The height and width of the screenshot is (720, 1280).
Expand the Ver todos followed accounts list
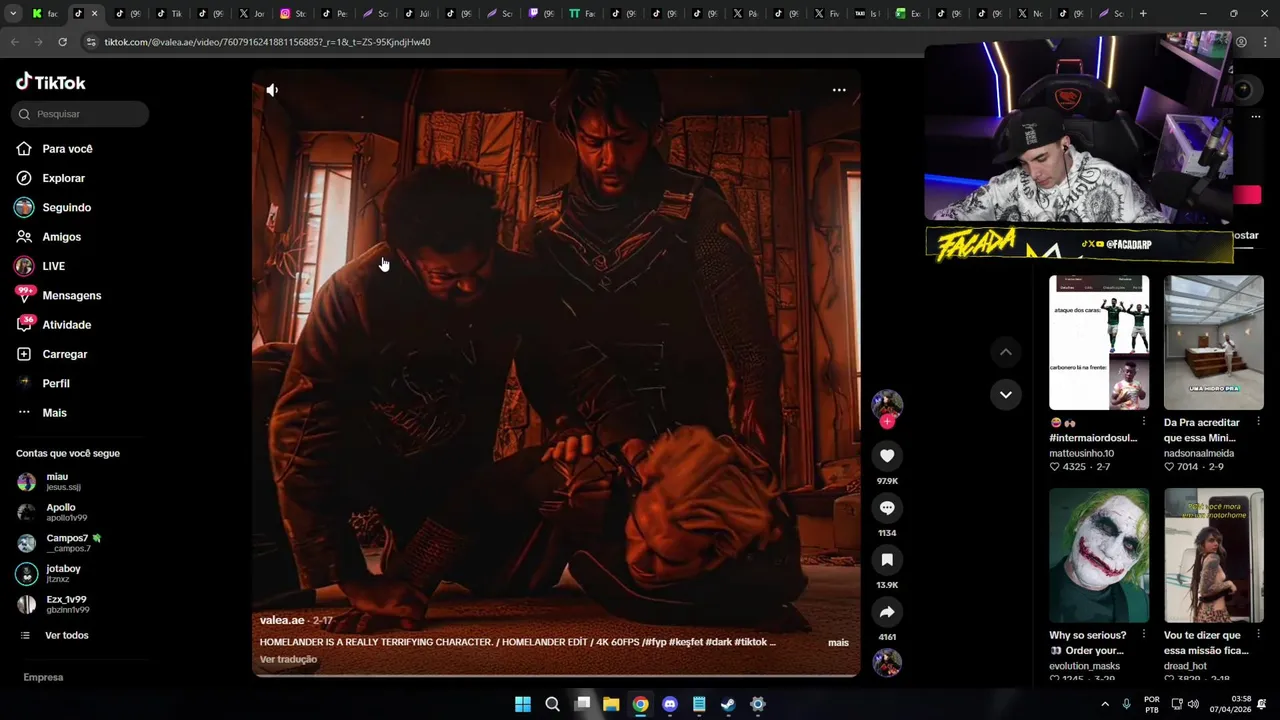click(x=67, y=635)
